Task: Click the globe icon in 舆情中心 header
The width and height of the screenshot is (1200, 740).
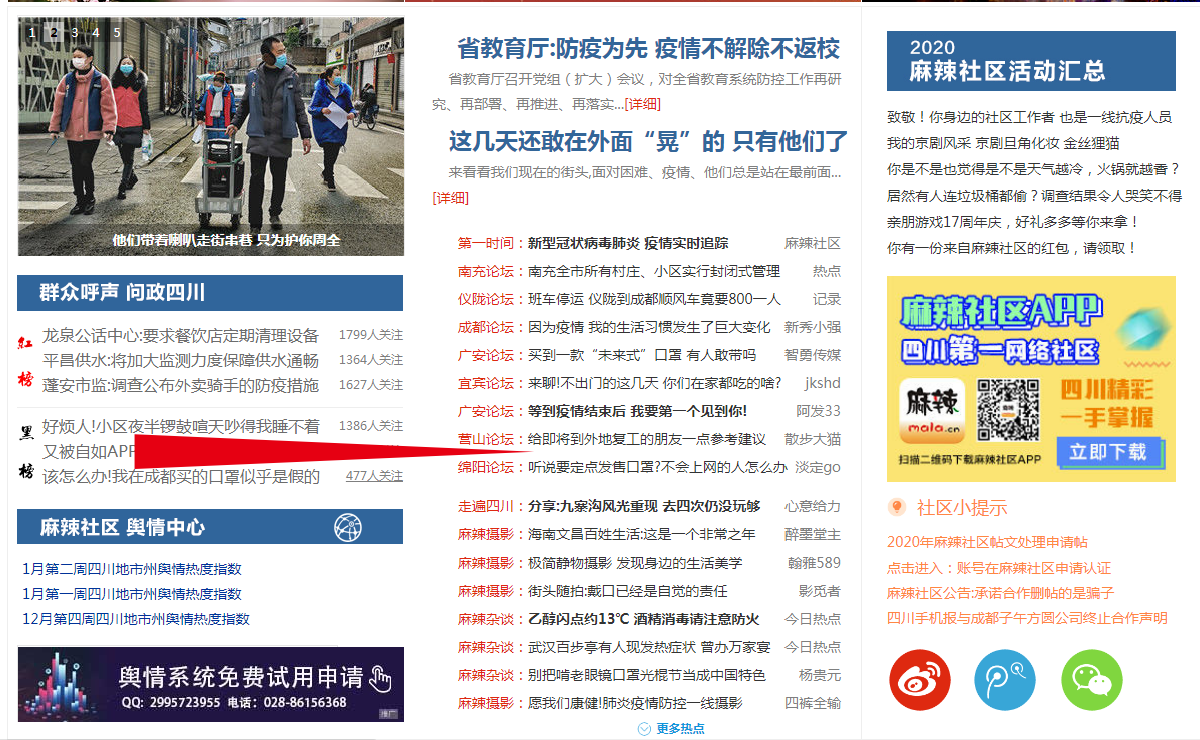Action: tap(348, 527)
